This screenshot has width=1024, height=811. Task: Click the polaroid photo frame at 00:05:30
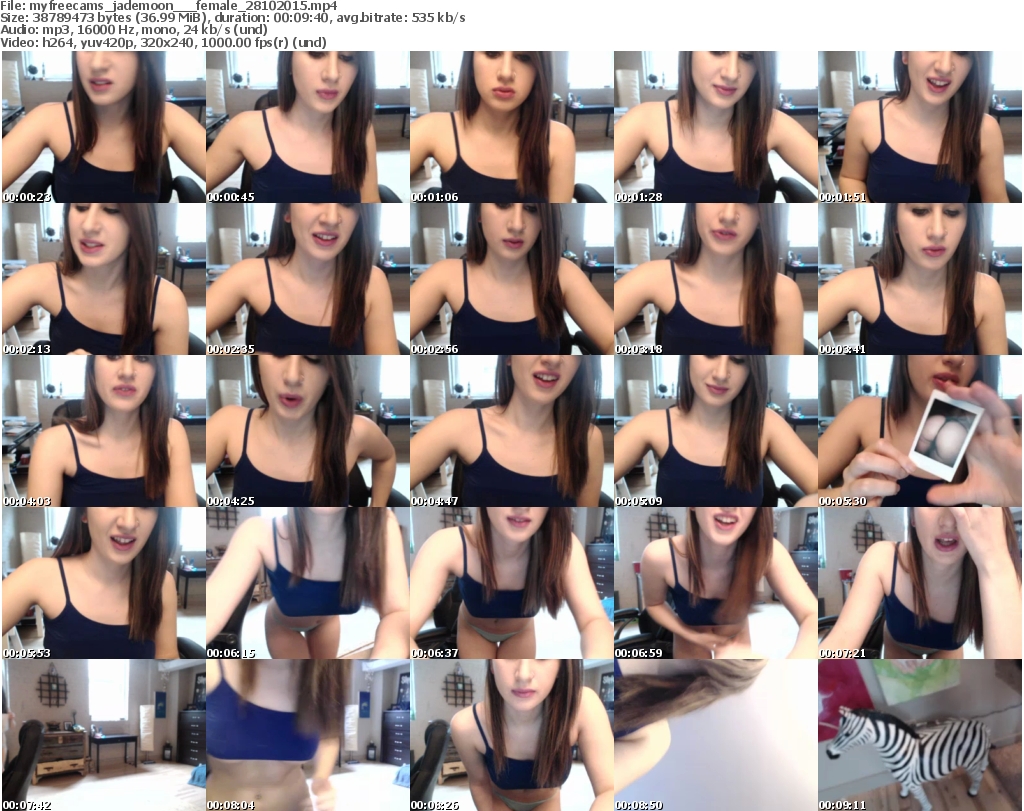click(x=920, y=432)
